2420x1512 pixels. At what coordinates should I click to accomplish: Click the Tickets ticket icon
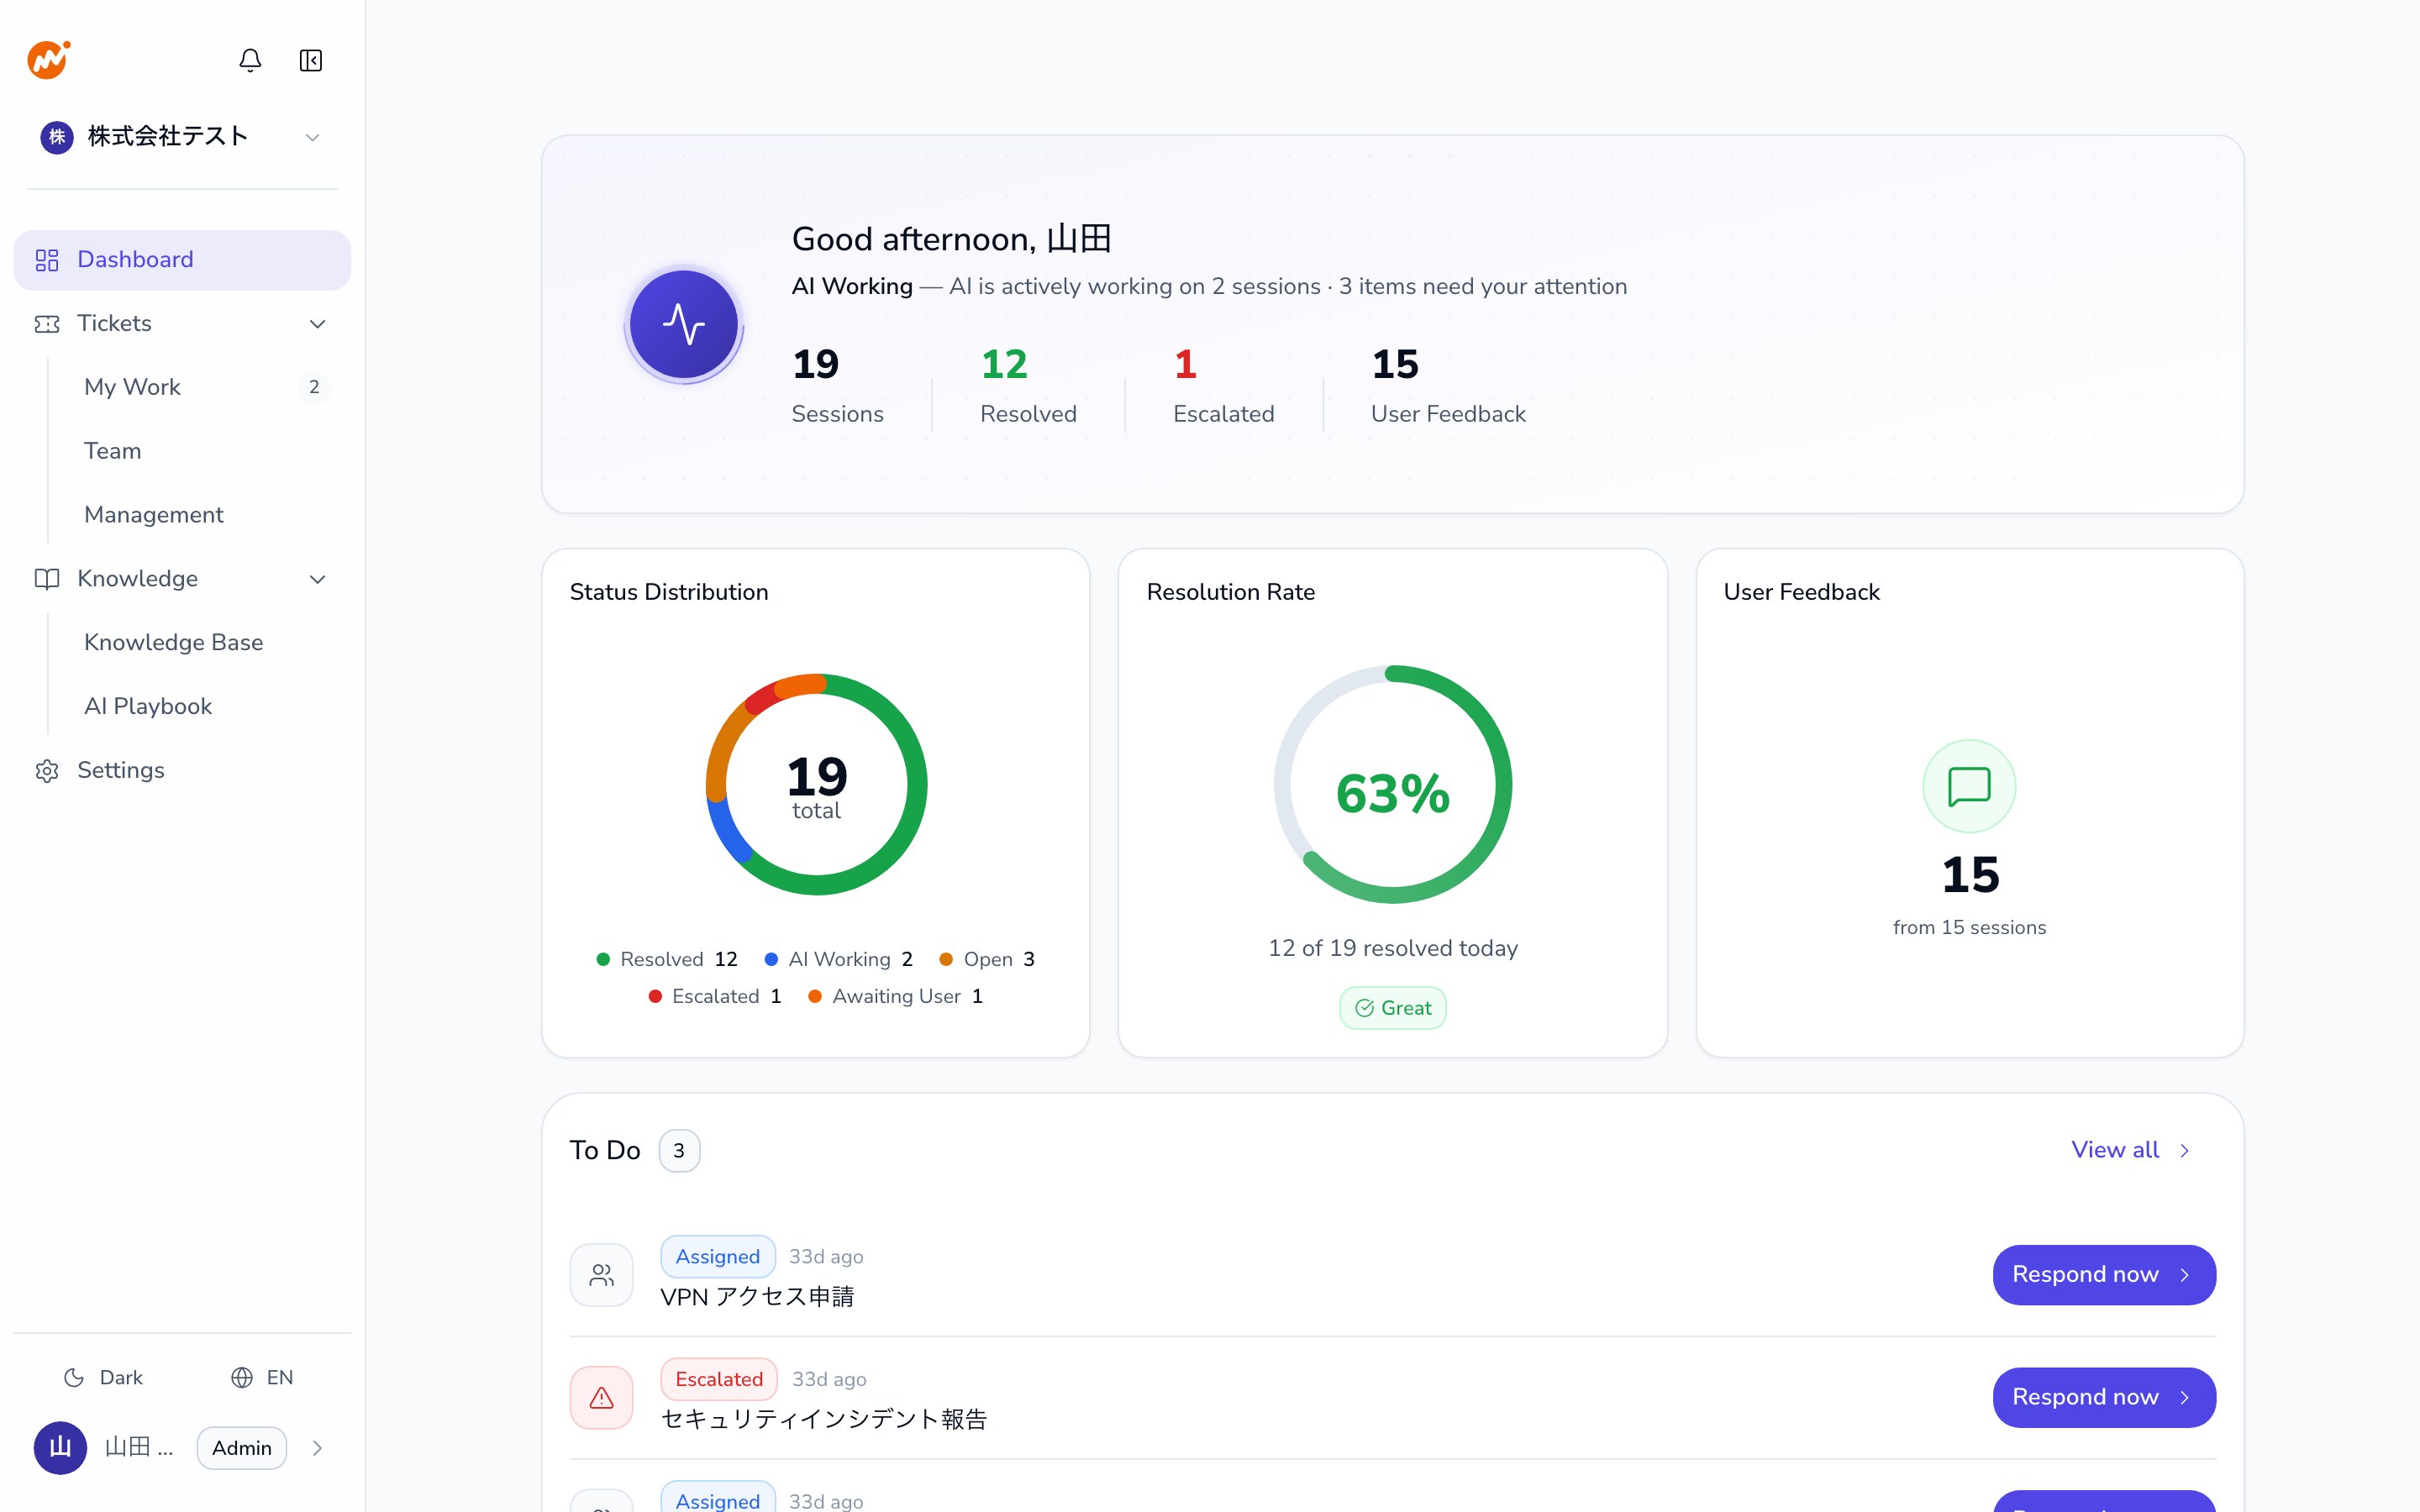tap(47, 324)
